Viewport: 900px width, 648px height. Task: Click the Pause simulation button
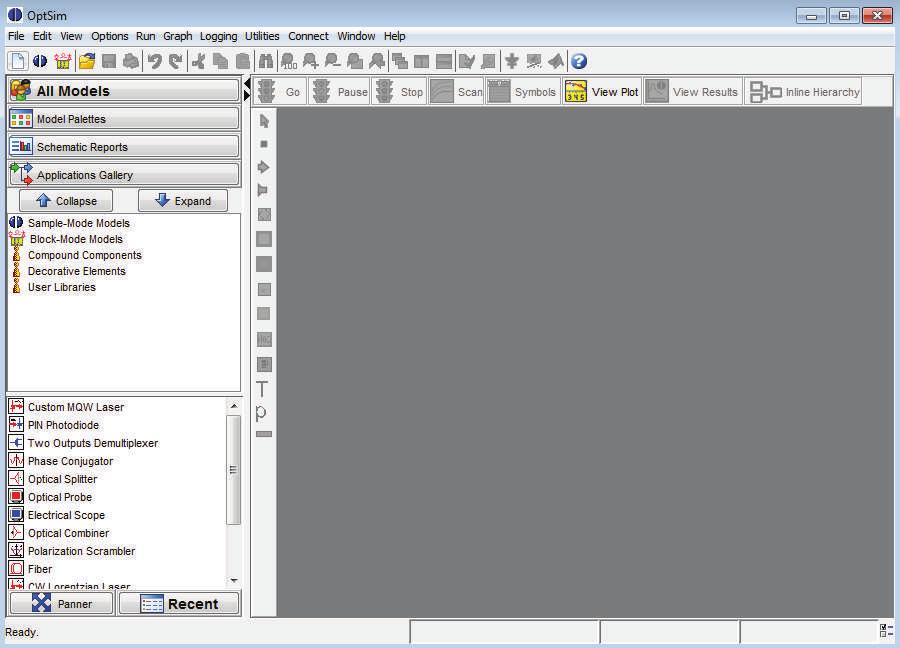[x=339, y=92]
